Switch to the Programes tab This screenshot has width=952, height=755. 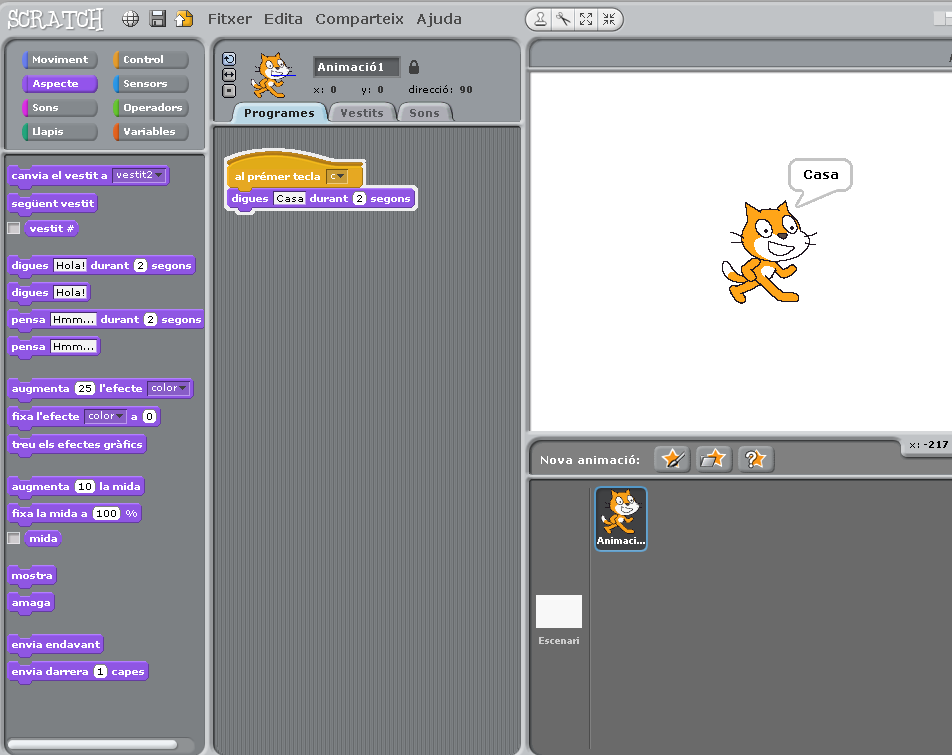coord(279,113)
